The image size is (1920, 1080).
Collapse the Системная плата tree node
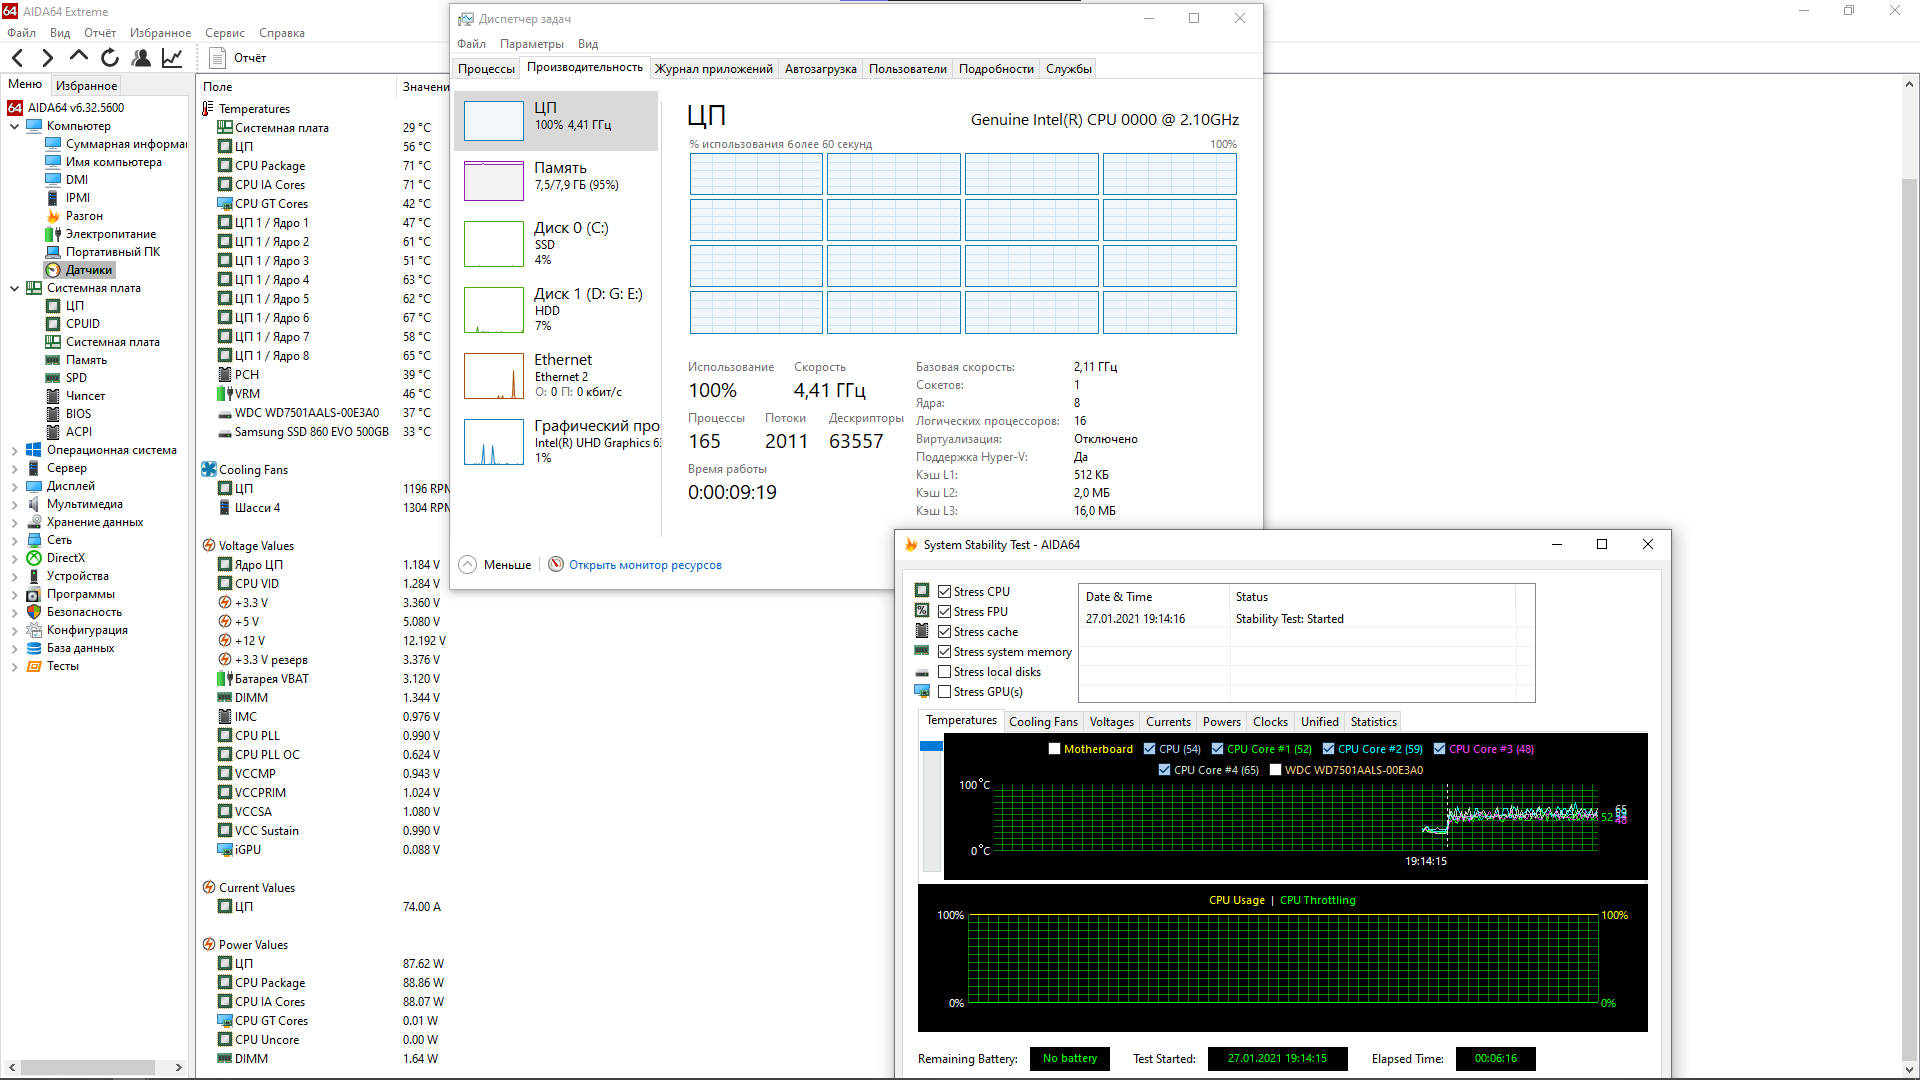[14, 289]
